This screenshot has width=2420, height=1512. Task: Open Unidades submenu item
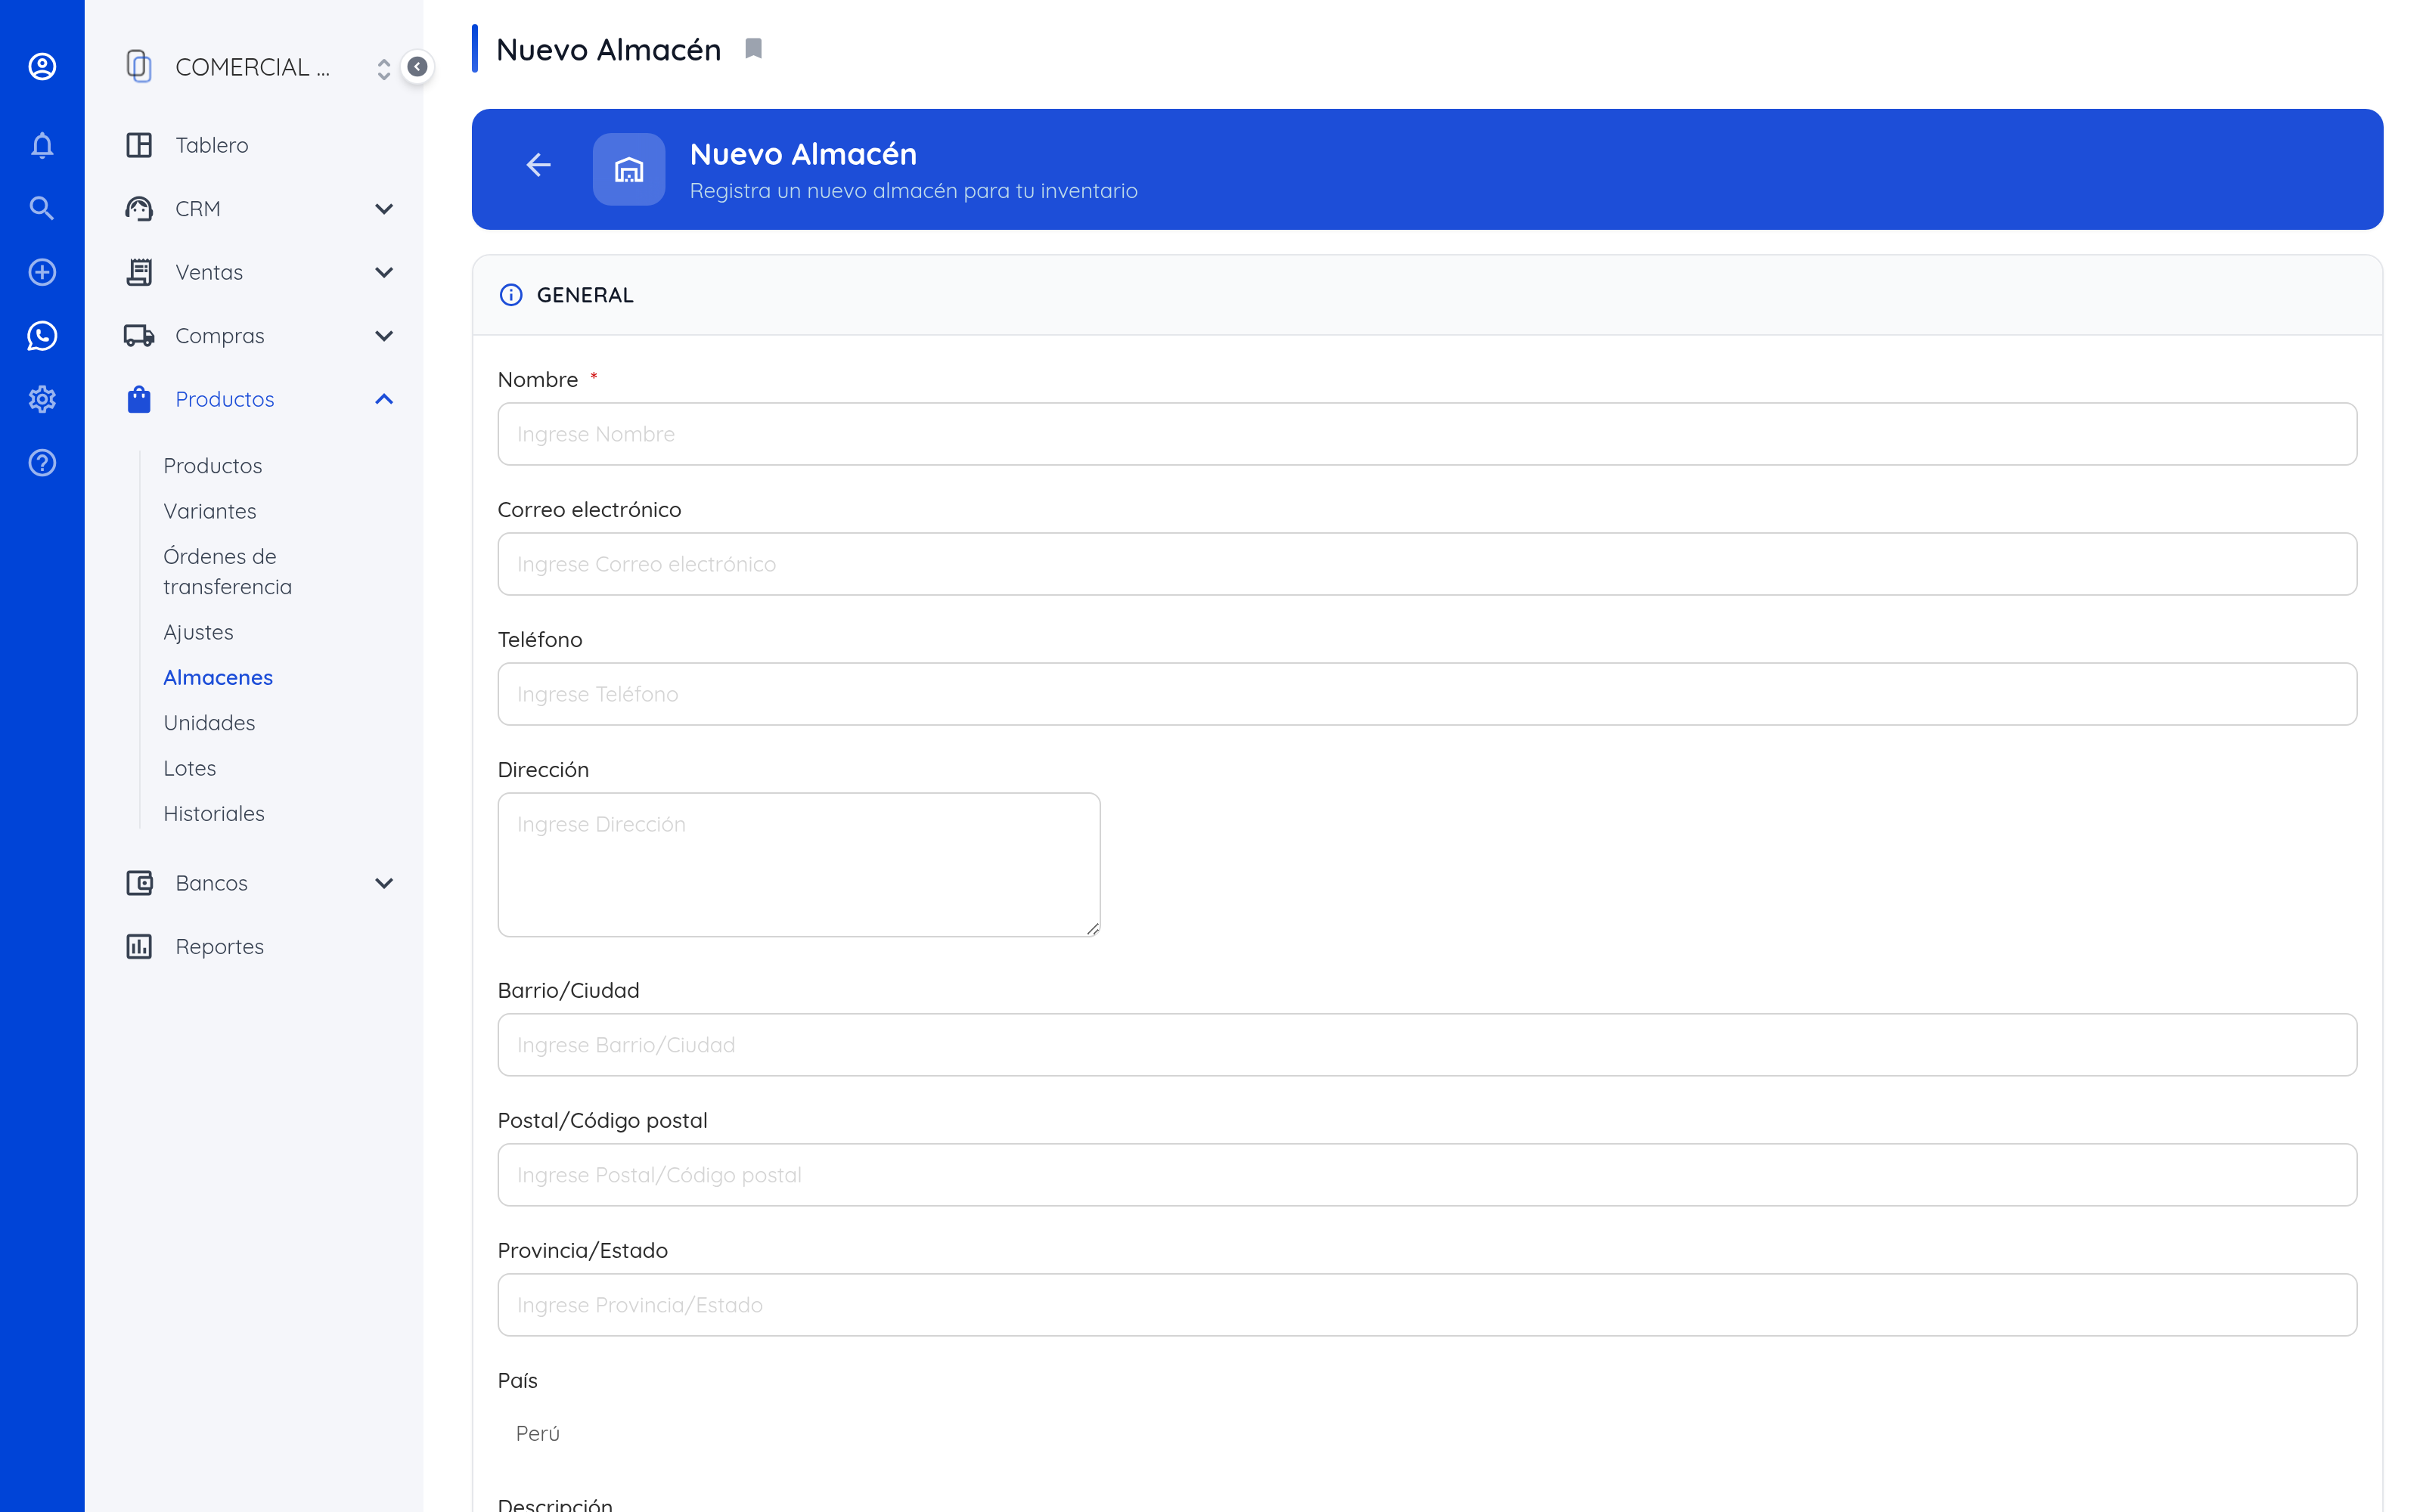click(209, 722)
